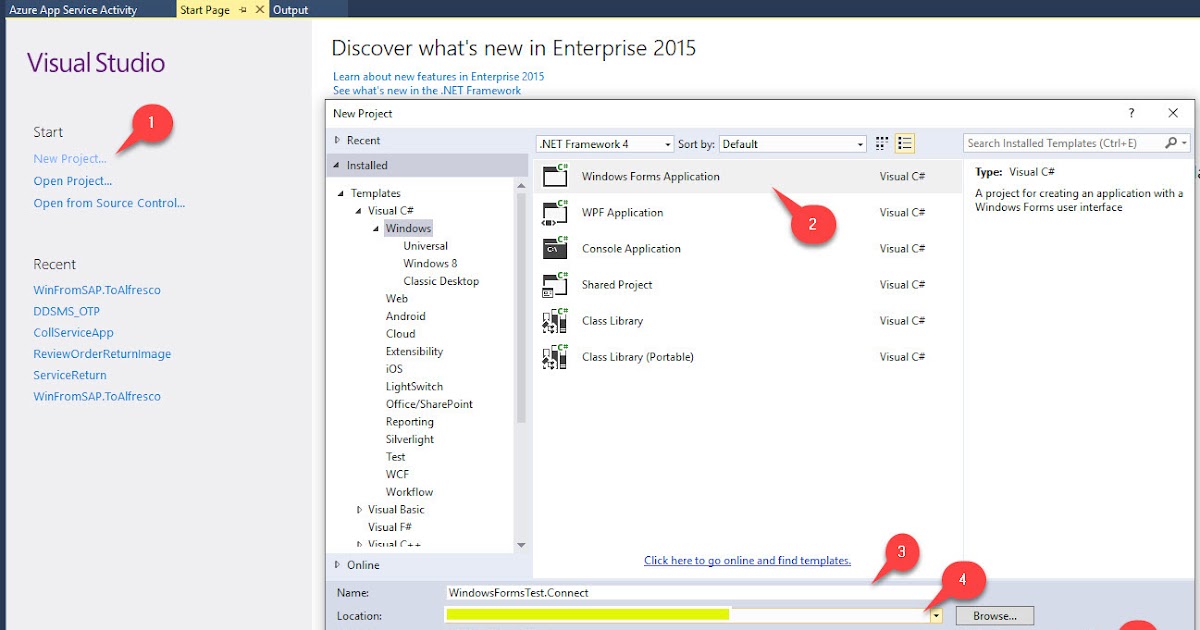Open the Location dropdown arrow

[x=937, y=615]
